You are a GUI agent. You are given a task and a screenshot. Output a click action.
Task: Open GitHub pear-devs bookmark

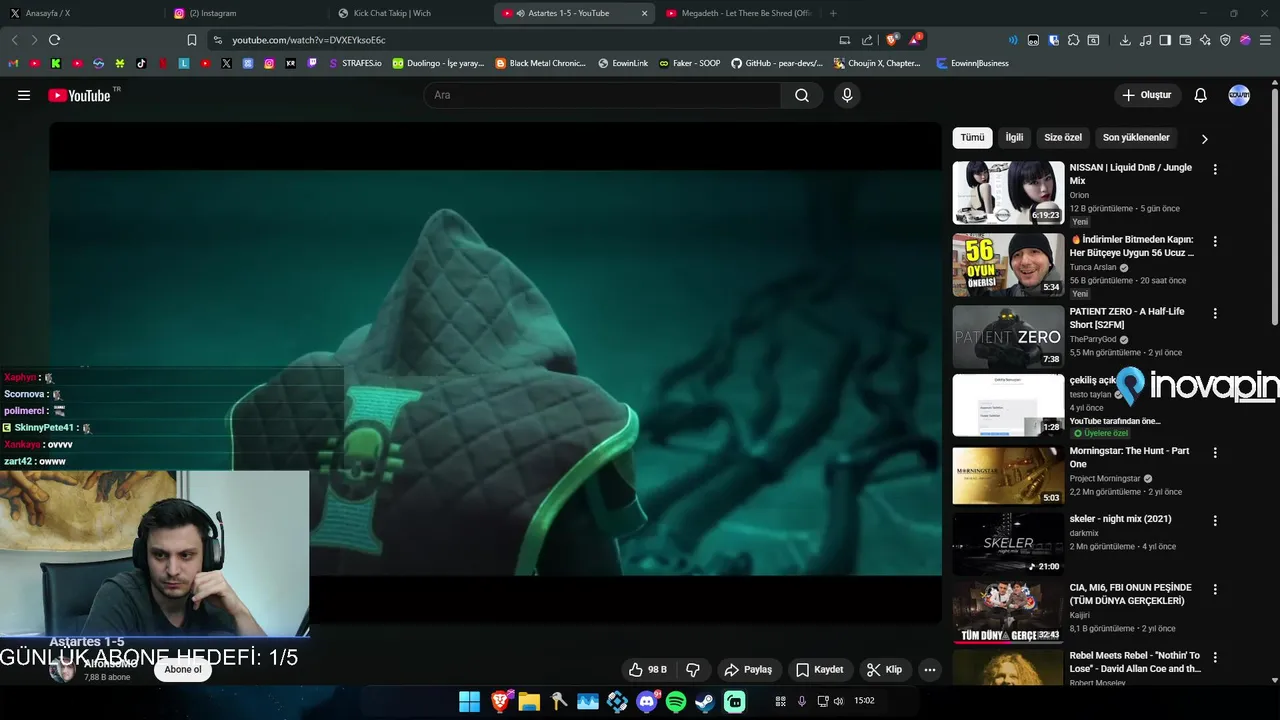tap(776, 63)
